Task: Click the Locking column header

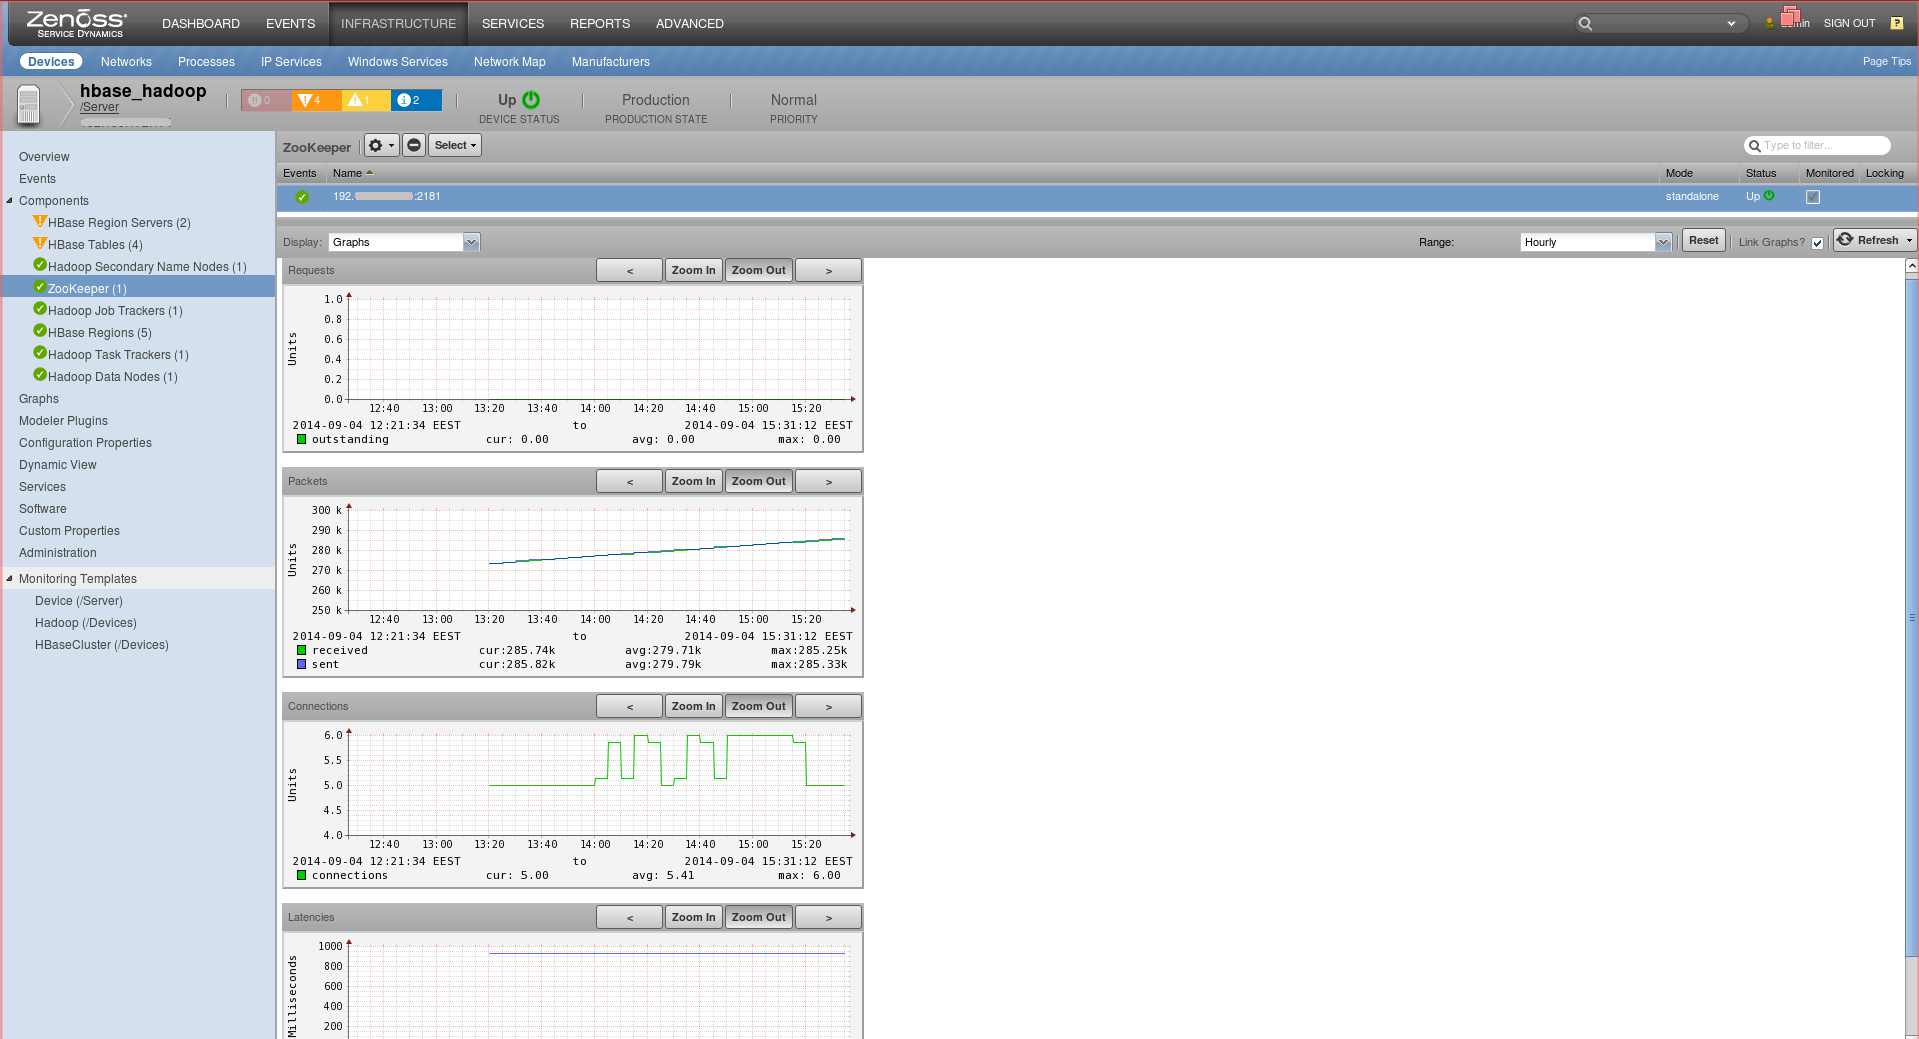Action: click(1885, 174)
